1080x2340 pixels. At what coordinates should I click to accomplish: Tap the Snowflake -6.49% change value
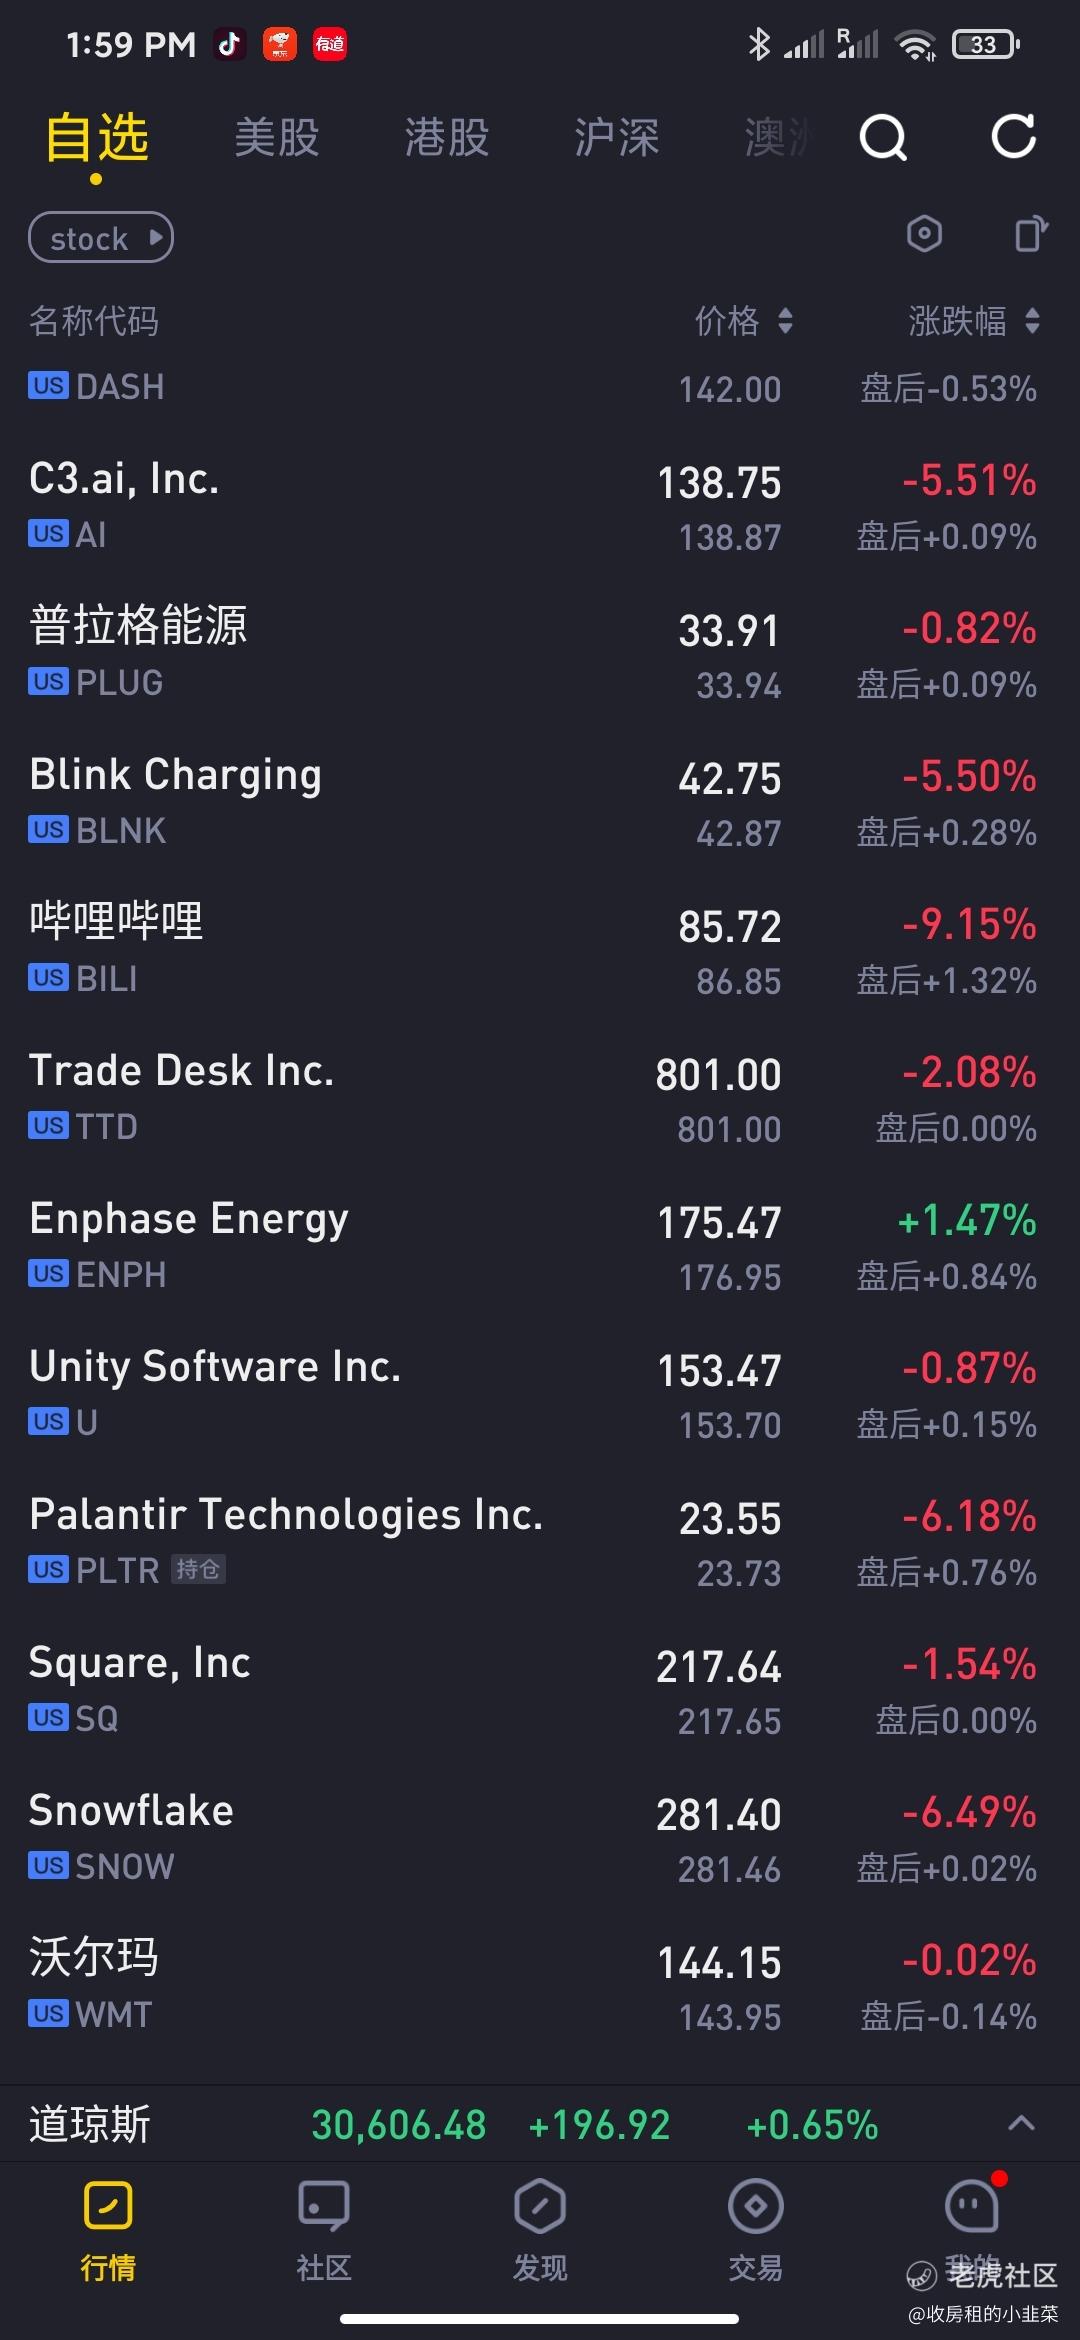click(969, 1812)
